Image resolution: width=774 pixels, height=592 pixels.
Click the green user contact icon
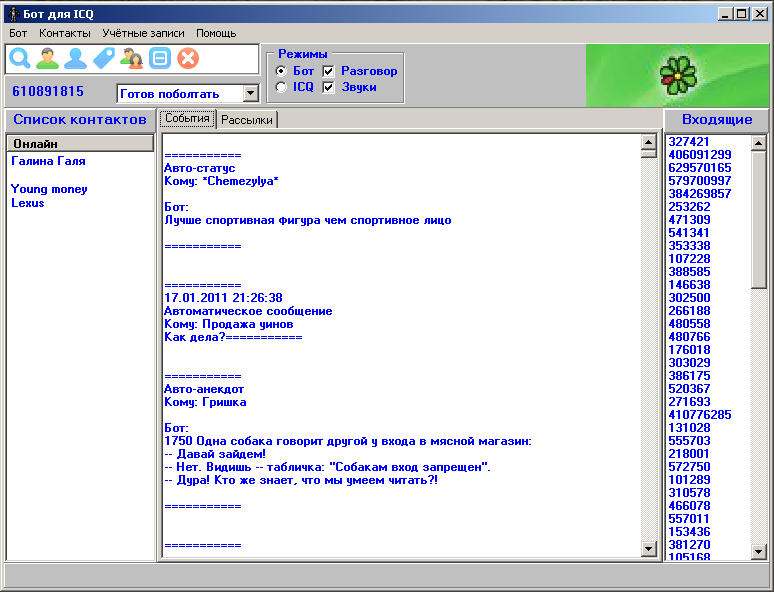47,58
